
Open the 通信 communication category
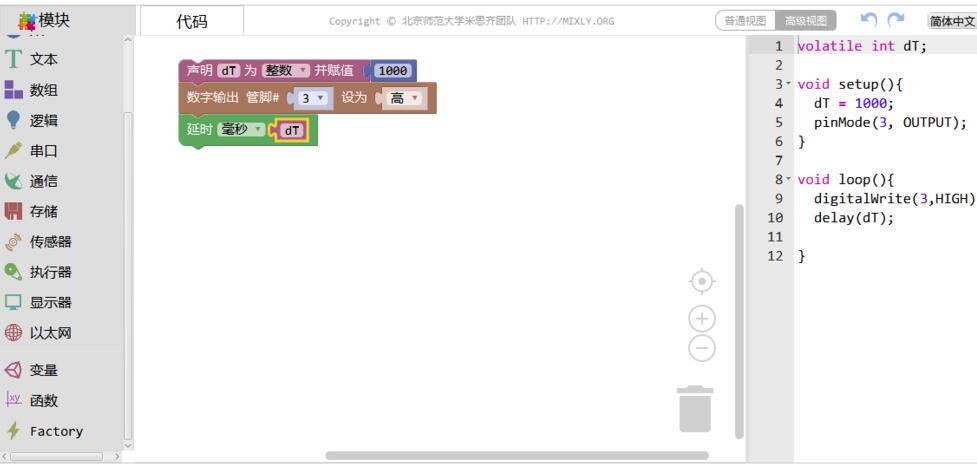point(32,181)
